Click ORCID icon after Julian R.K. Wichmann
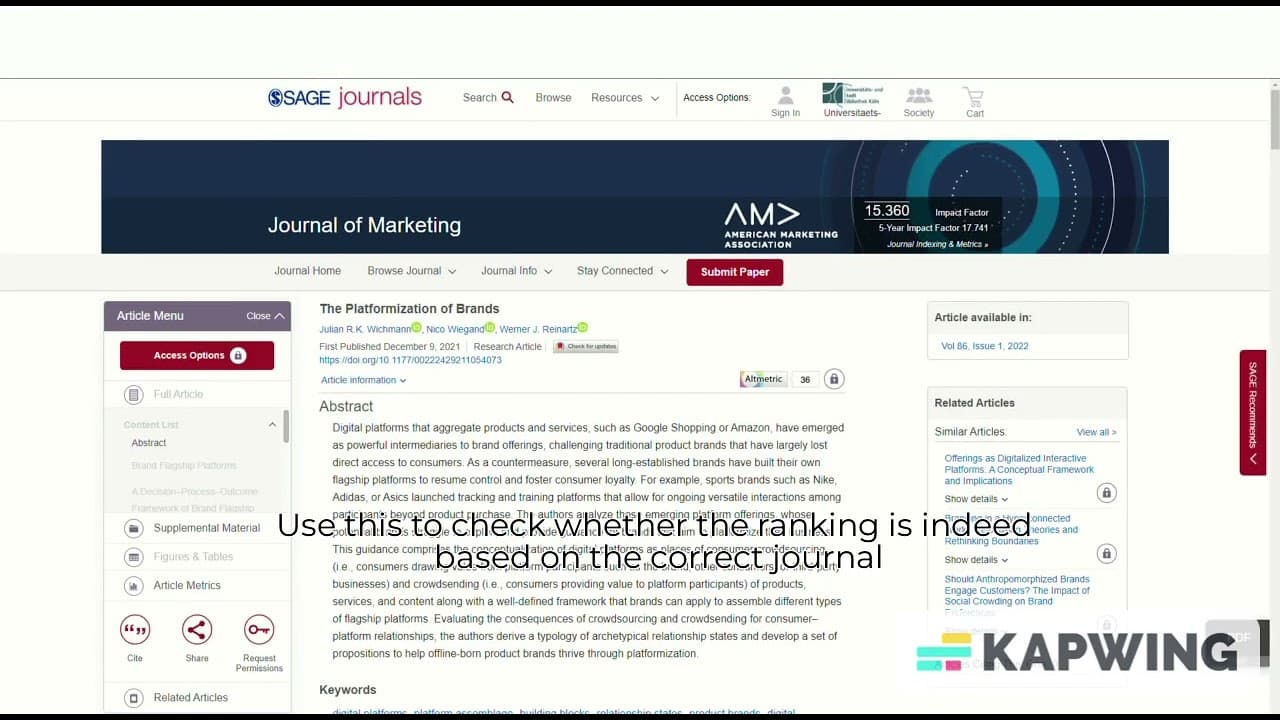The height and width of the screenshot is (720, 1280). (x=417, y=328)
